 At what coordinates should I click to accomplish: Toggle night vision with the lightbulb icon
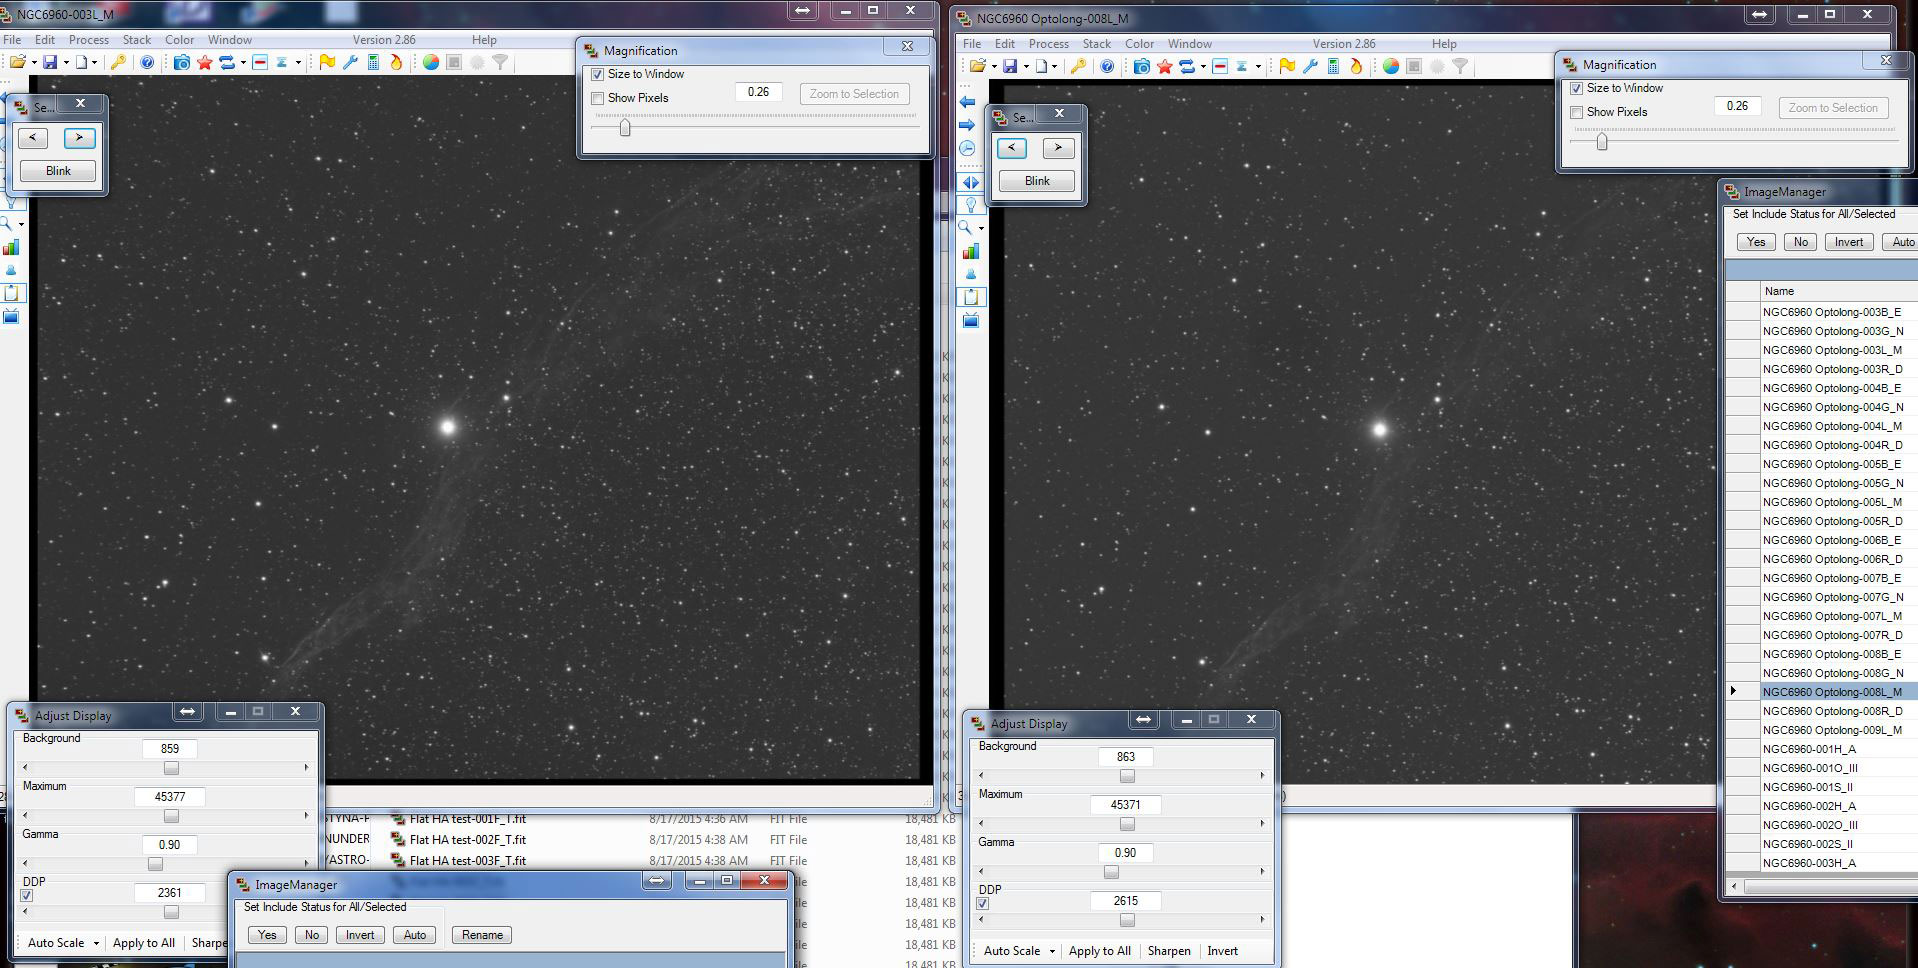970,204
